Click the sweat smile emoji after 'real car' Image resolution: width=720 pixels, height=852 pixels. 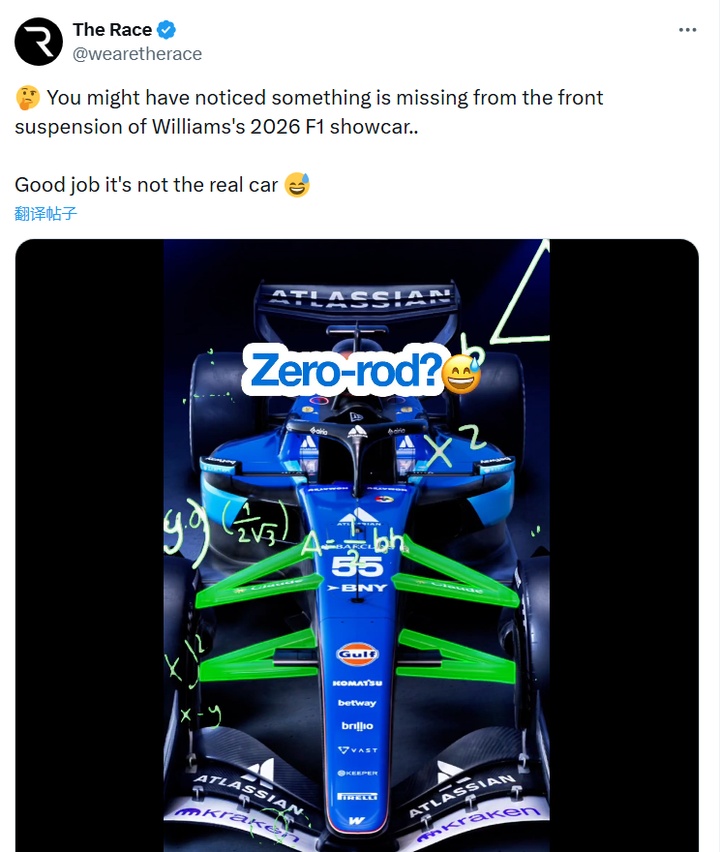[x=297, y=185]
